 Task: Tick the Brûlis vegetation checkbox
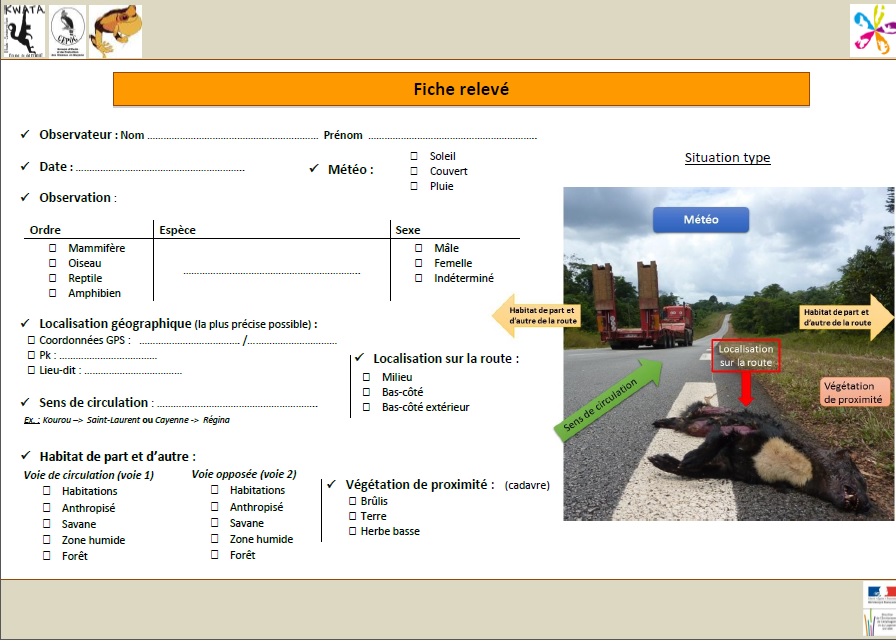click(x=353, y=501)
